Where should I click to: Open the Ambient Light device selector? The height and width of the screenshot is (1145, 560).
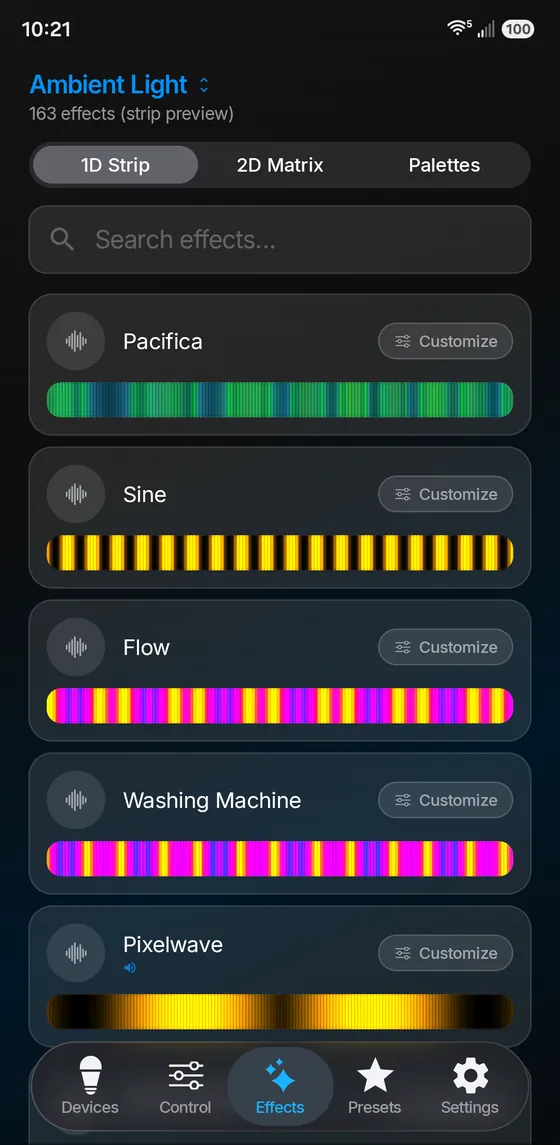click(119, 85)
